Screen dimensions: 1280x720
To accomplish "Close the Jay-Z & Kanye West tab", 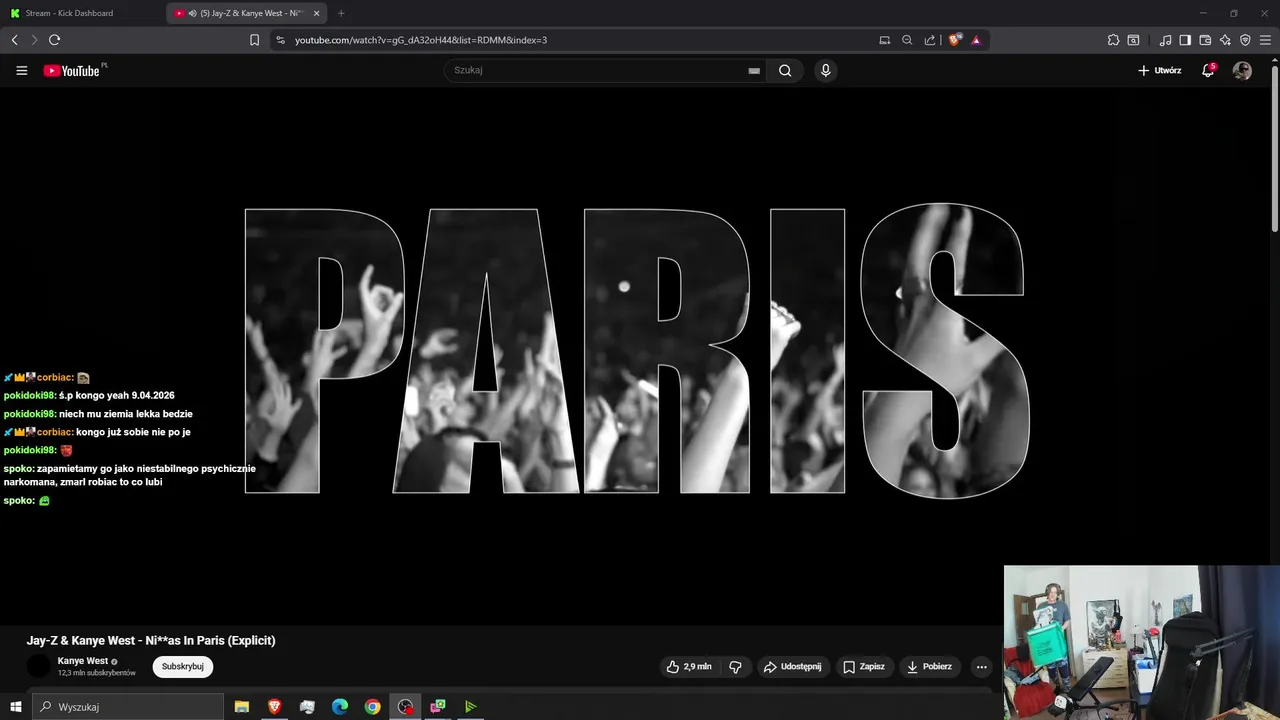I will 317,13.
